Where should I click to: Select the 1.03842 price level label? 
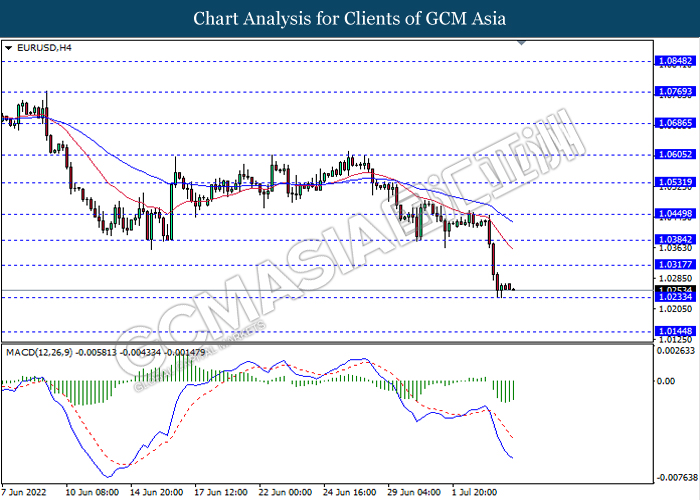(675, 239)
